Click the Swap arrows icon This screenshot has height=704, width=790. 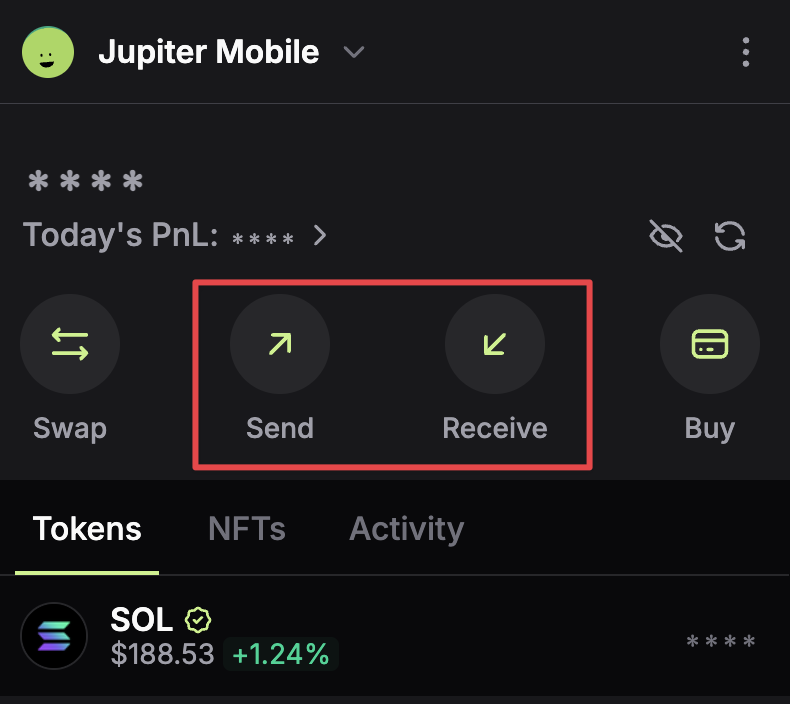coord(70,345)
